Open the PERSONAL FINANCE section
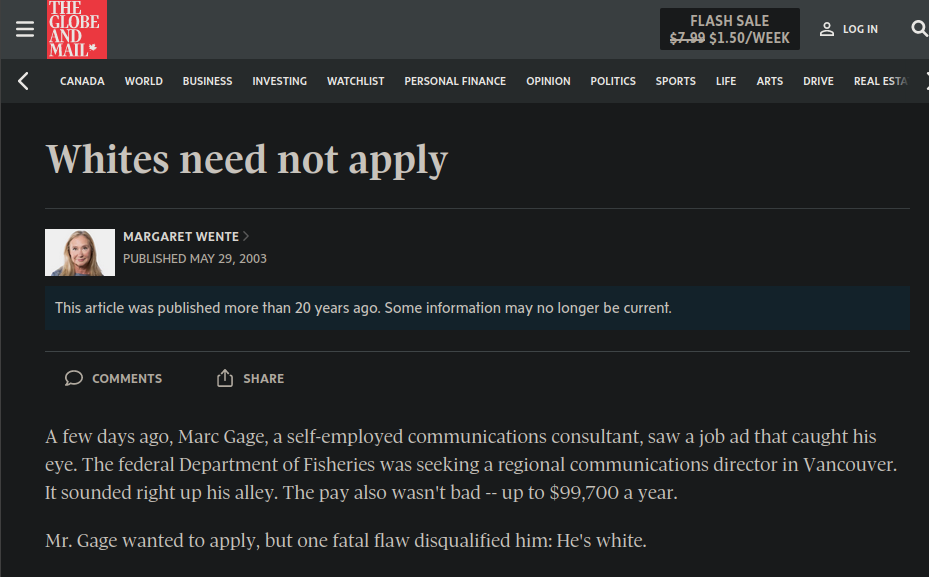 coord(455,81)
